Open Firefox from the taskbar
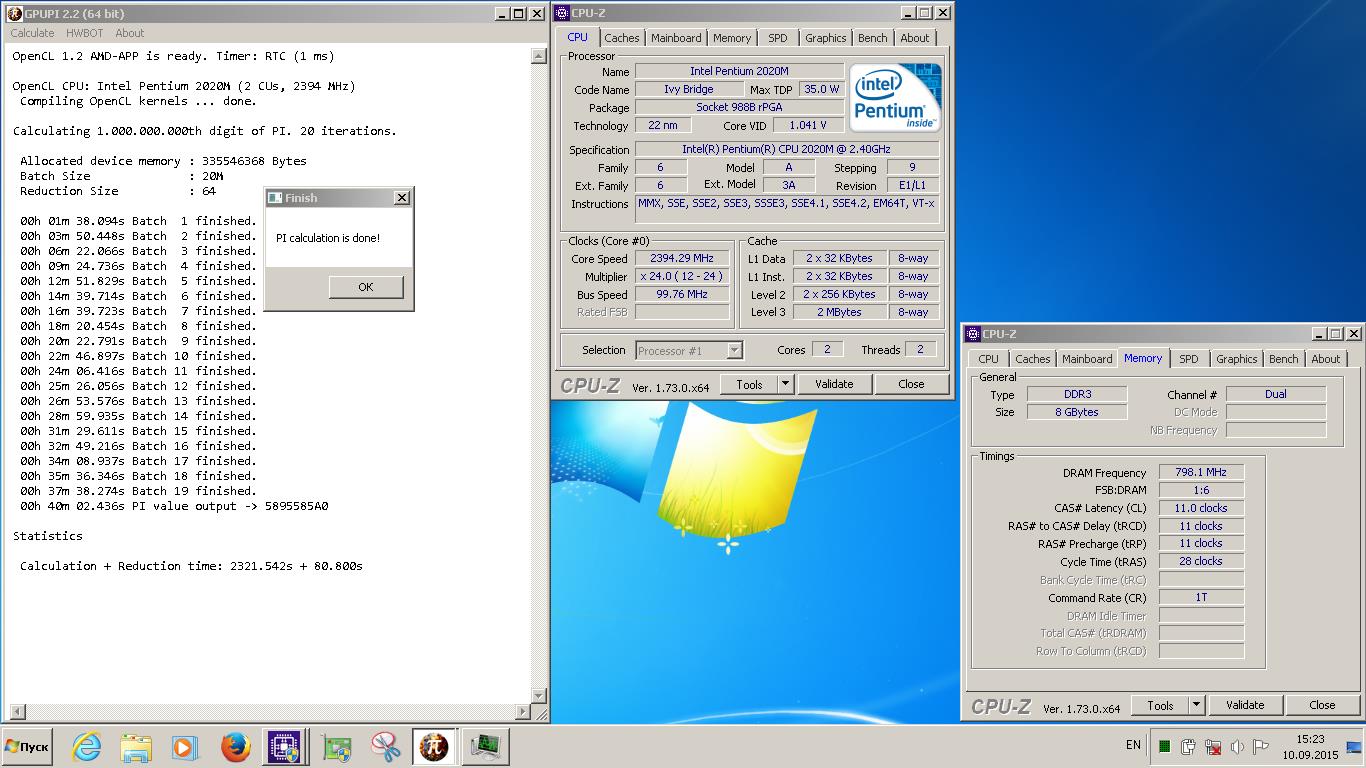This screenshot has height=768, width=1366. 235,747
